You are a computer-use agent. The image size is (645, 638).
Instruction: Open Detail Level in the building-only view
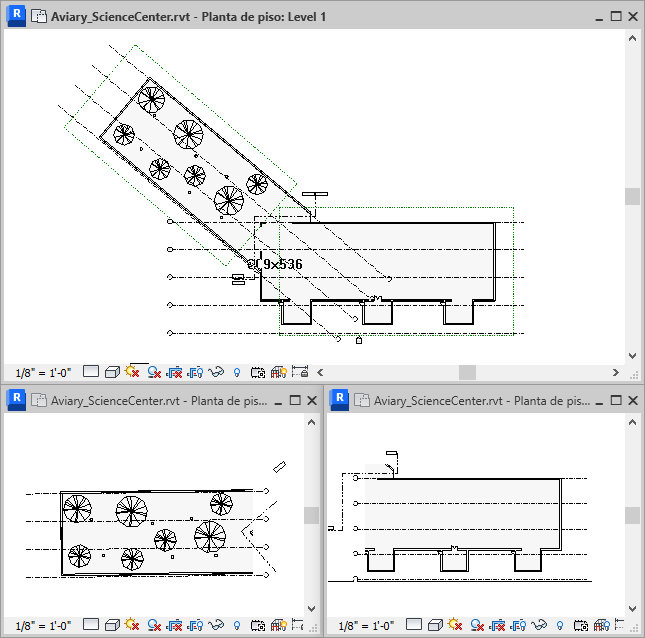(414, 625)
